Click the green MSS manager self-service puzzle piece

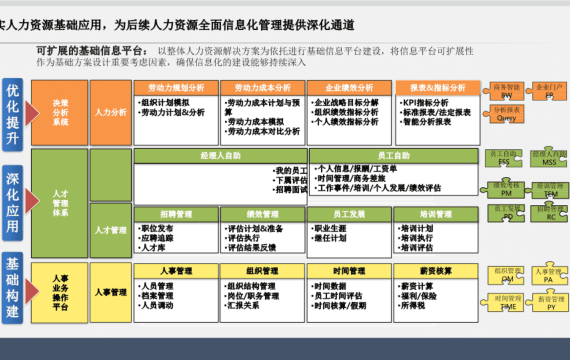coord(549,157)
